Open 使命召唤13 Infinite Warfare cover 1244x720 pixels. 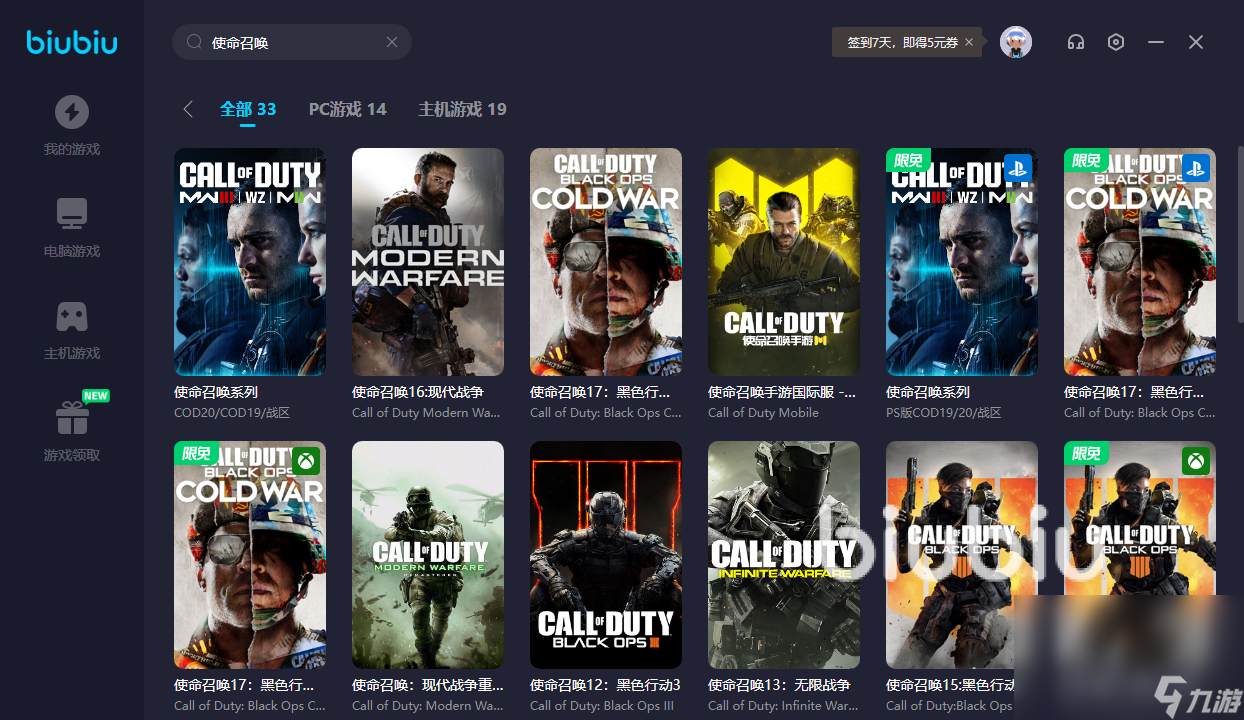(x=784, y=555)
